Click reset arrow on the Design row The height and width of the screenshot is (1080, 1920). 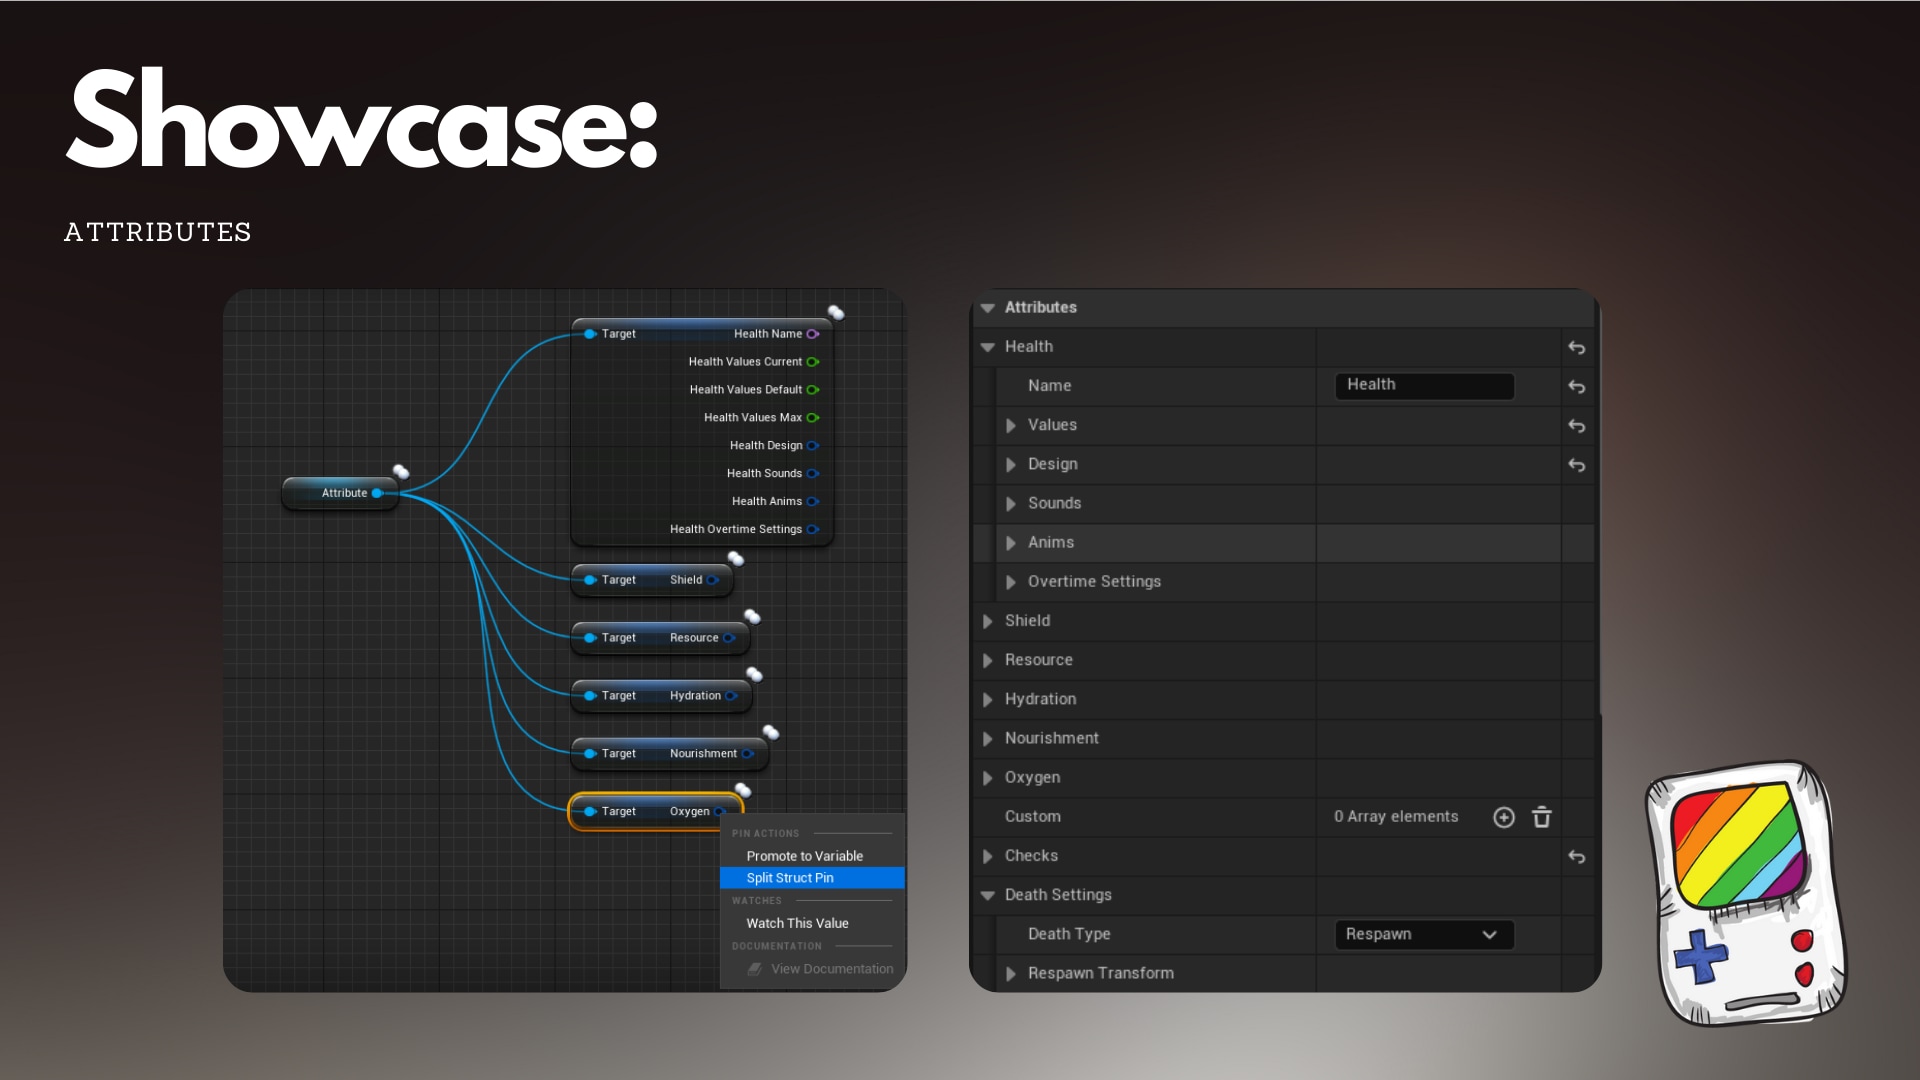1576,465
